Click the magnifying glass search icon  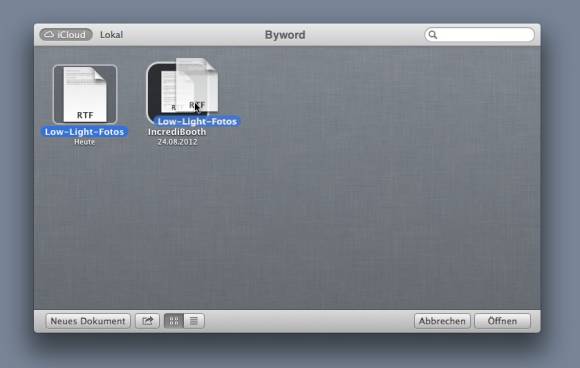point(432,35)
